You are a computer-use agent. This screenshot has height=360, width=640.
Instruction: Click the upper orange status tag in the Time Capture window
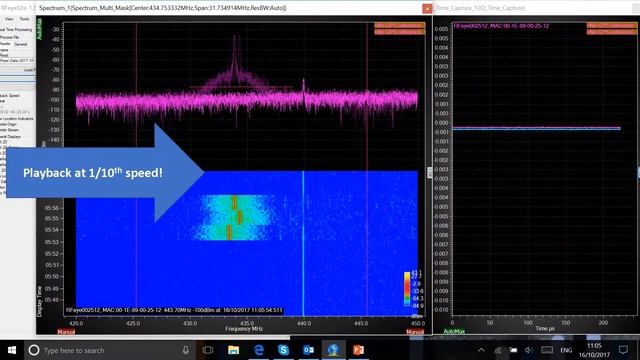611,25
